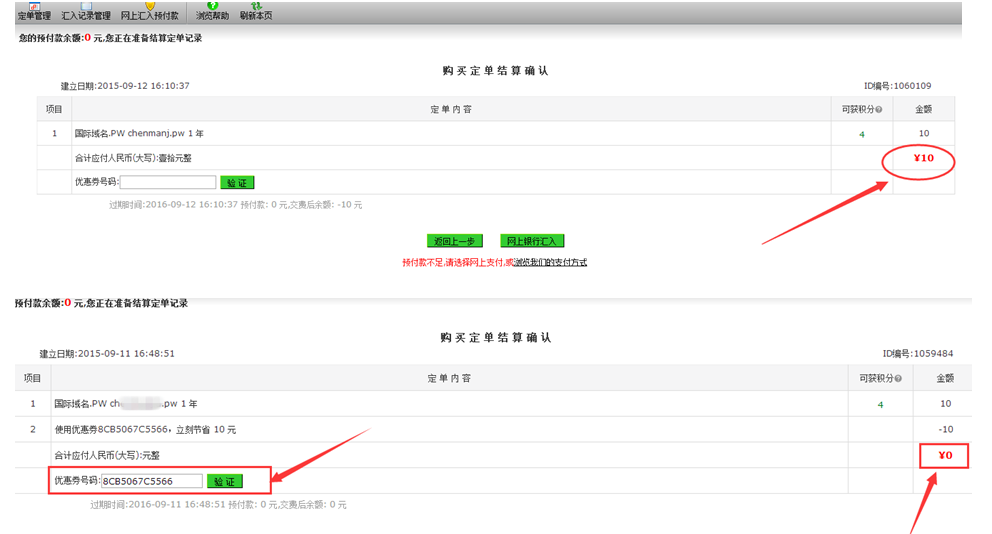Click ID编号:1059484 text
The height and width of the screenshot is (534, 992).
point(917,354)
